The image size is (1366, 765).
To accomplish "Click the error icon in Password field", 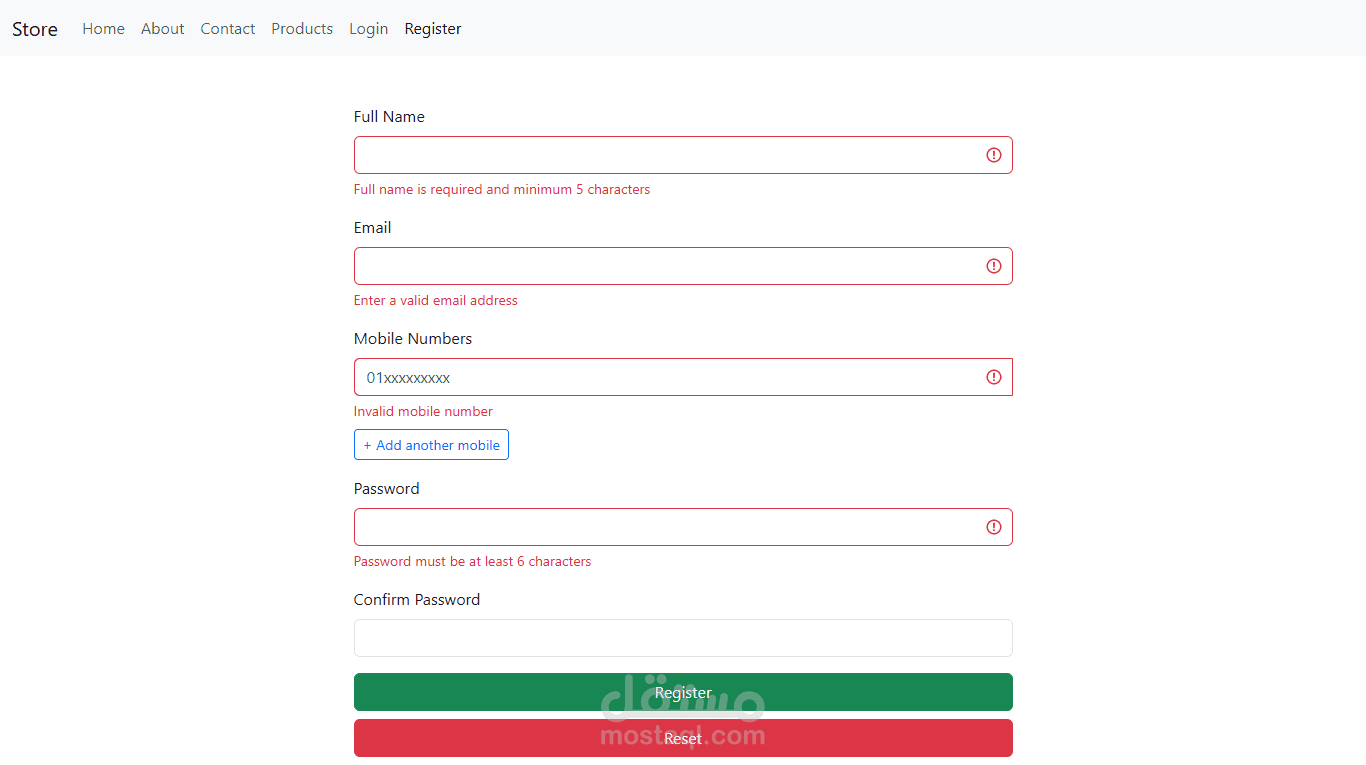I will point(993,527).
